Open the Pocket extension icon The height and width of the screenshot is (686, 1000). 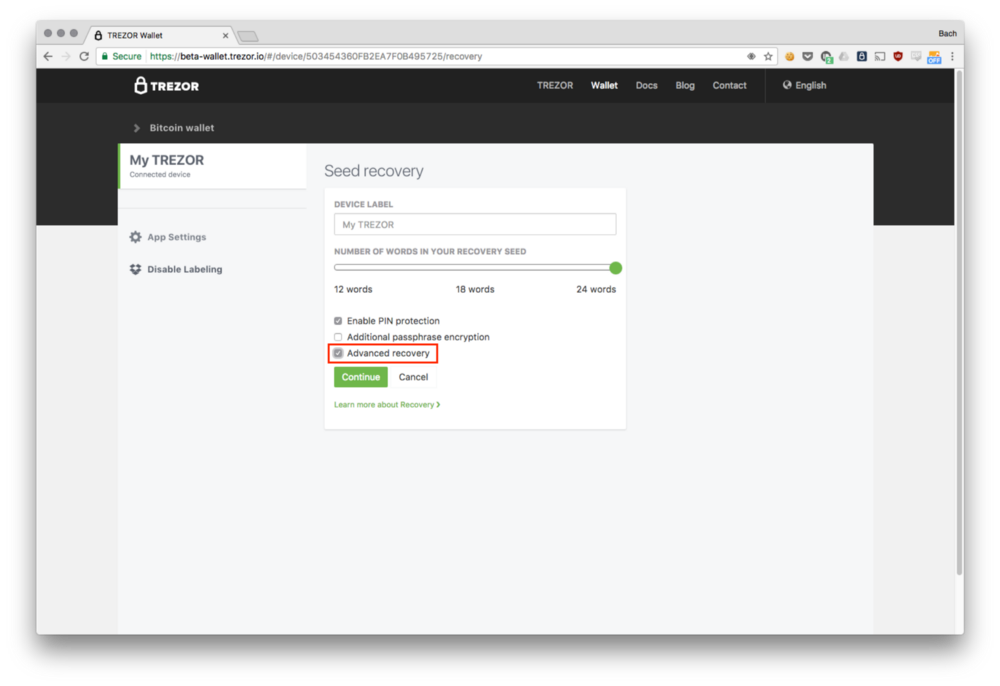pos(807,57)
